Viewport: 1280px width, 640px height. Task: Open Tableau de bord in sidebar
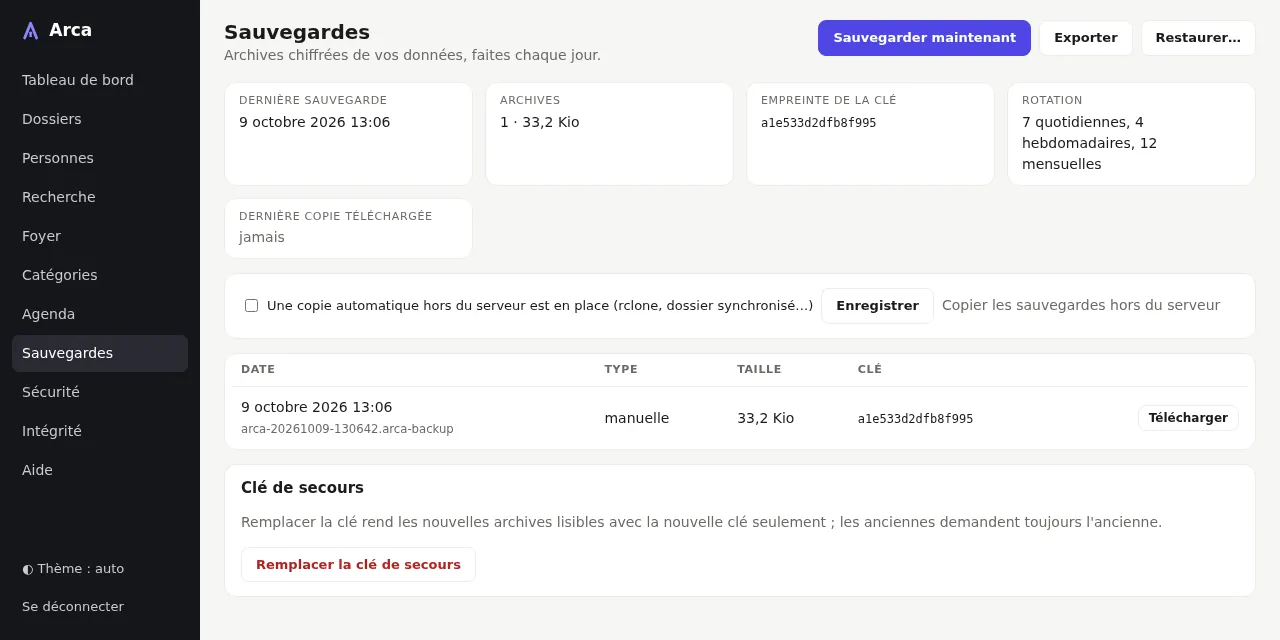point(100,80)
